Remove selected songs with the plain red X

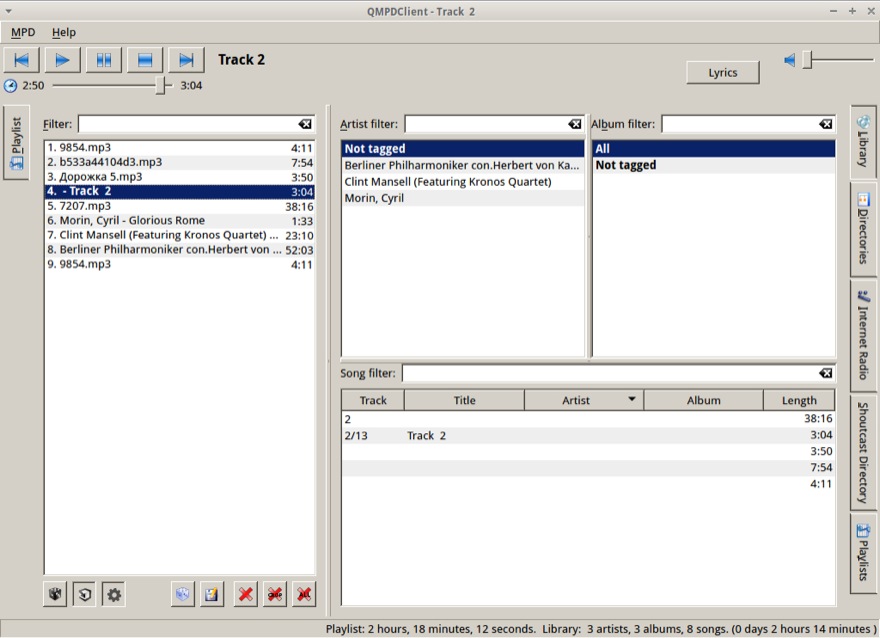[246, 594]
